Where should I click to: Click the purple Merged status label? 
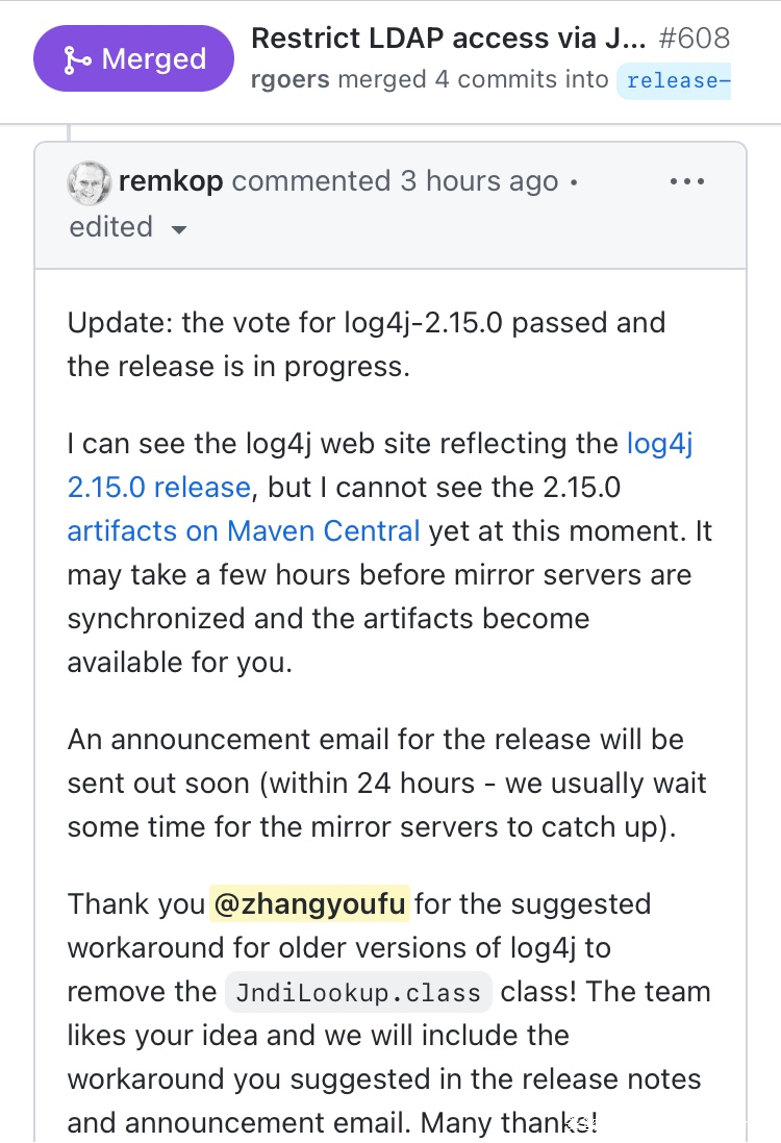(134, 59)
